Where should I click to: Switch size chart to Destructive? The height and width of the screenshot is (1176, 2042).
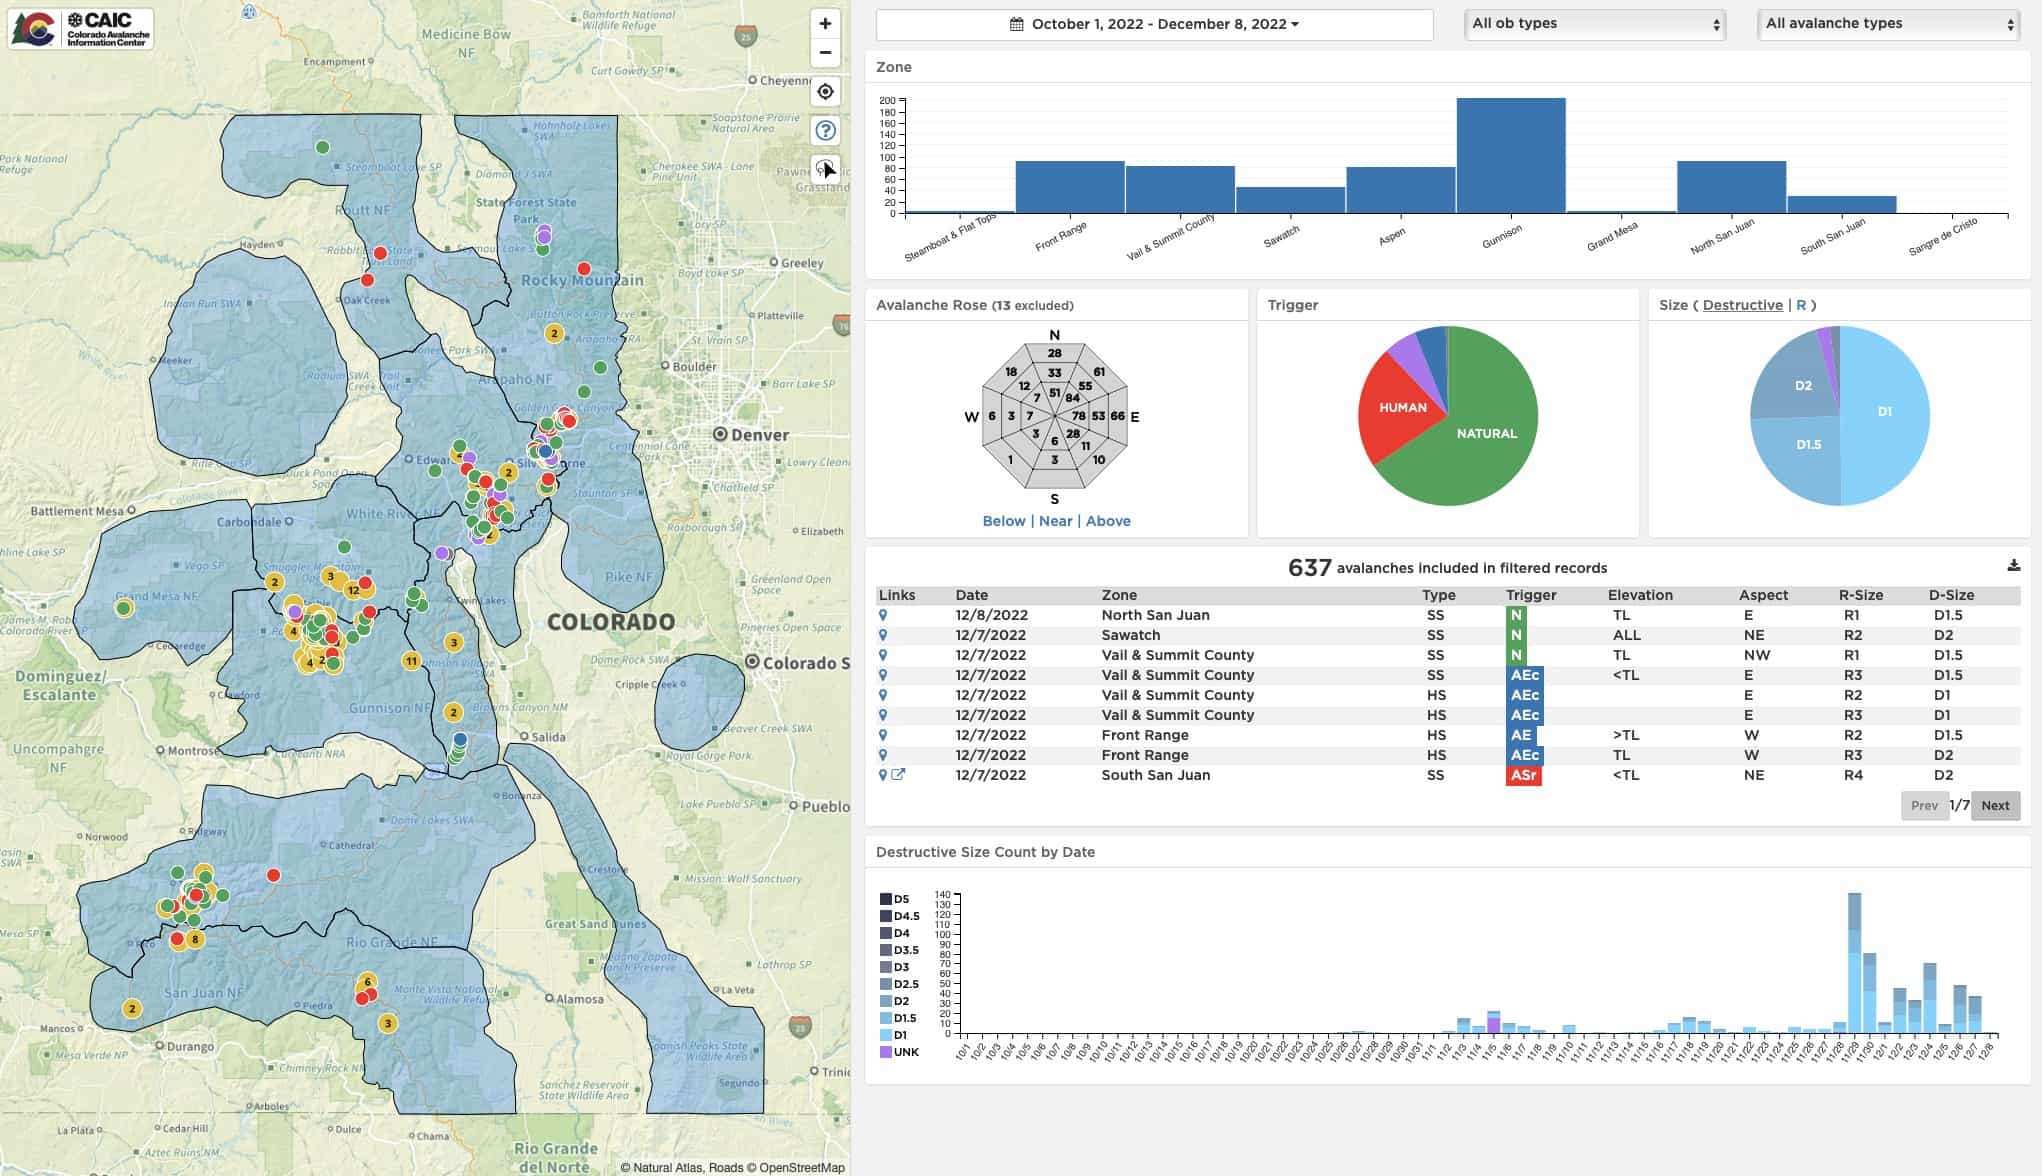coord(1742,305)
